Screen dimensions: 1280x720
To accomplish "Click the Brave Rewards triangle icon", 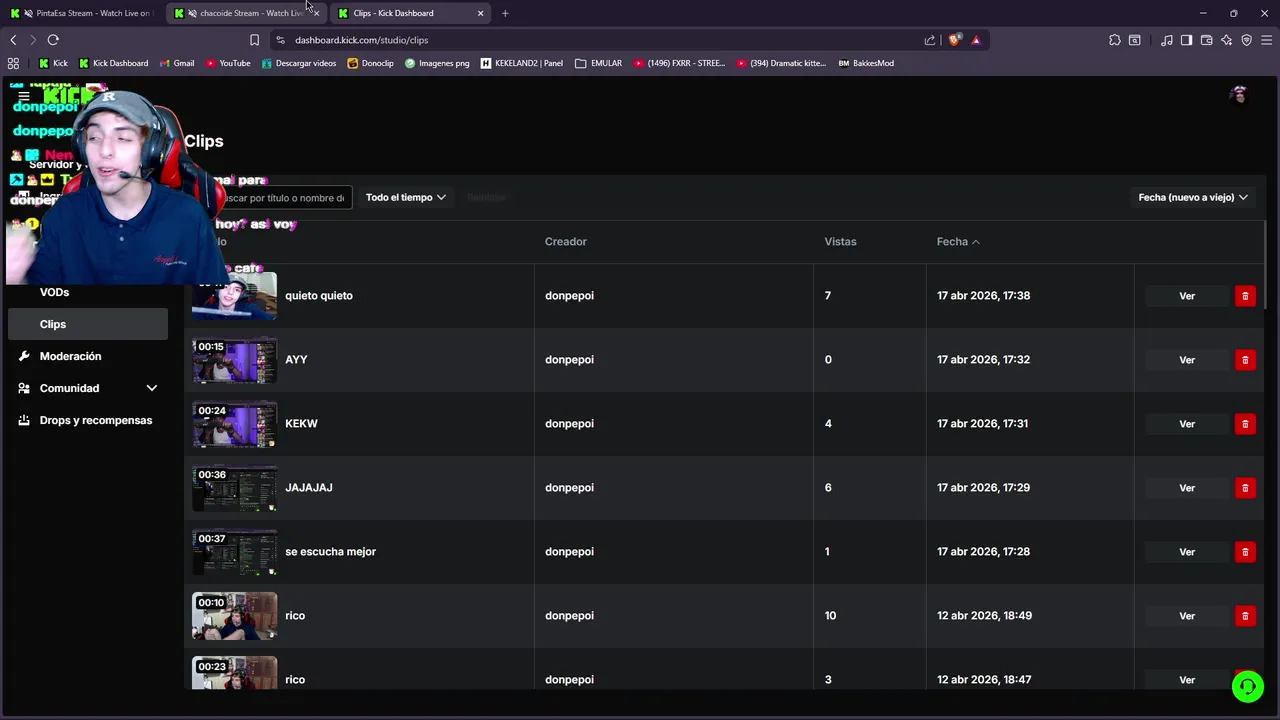I will (976, 40).
